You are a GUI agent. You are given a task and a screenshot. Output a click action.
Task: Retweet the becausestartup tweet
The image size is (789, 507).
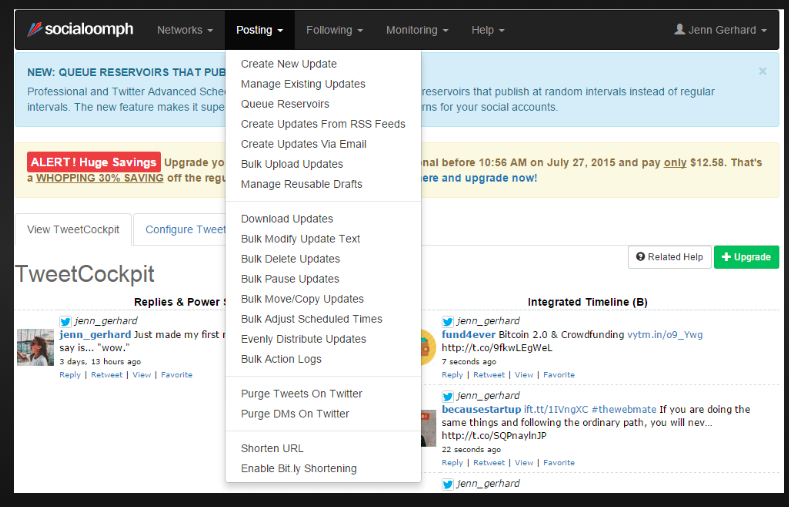(x=489, y=463)
